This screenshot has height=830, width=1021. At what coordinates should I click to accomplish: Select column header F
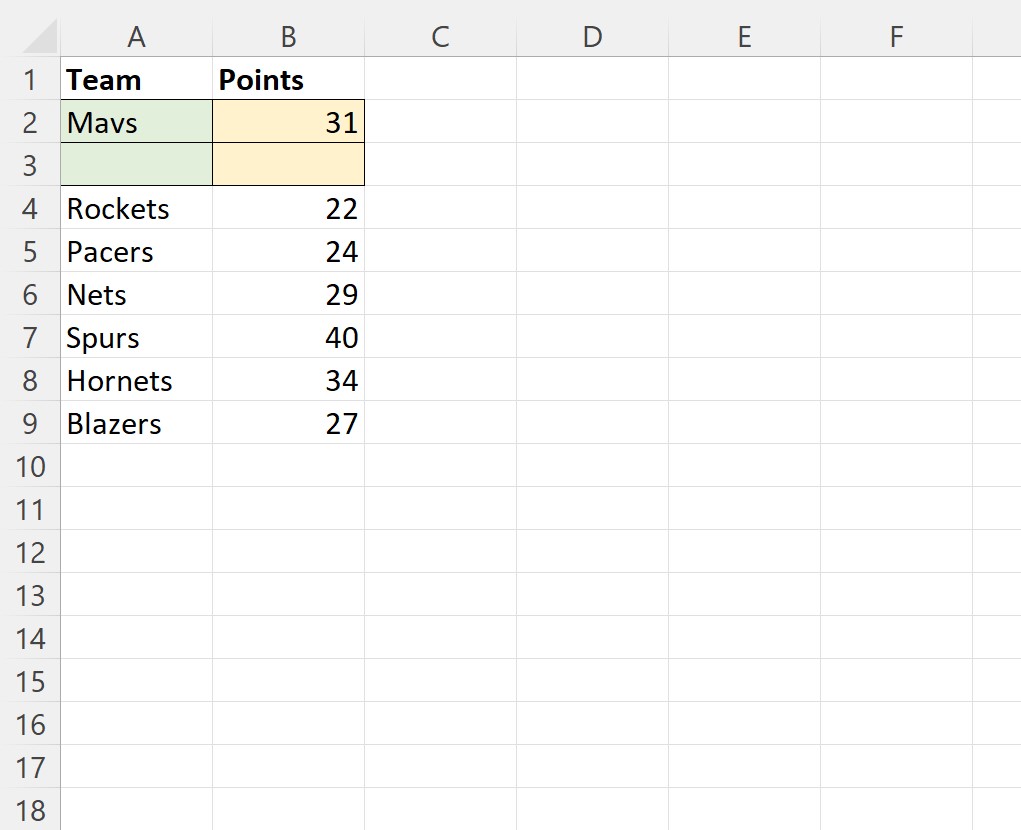[x=896, y=36]
